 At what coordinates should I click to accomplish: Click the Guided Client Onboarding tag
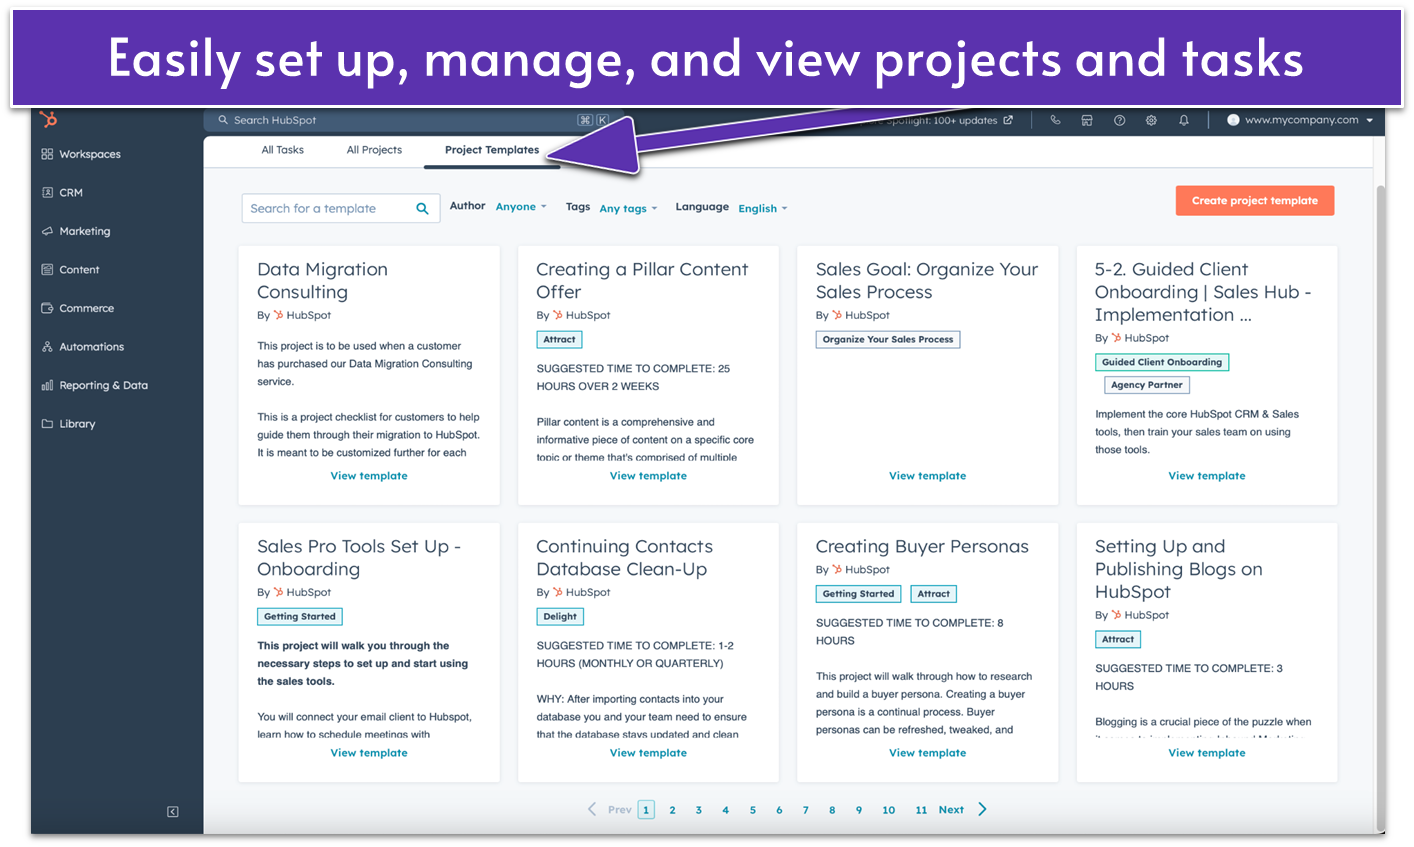[x=1162, y=363]
